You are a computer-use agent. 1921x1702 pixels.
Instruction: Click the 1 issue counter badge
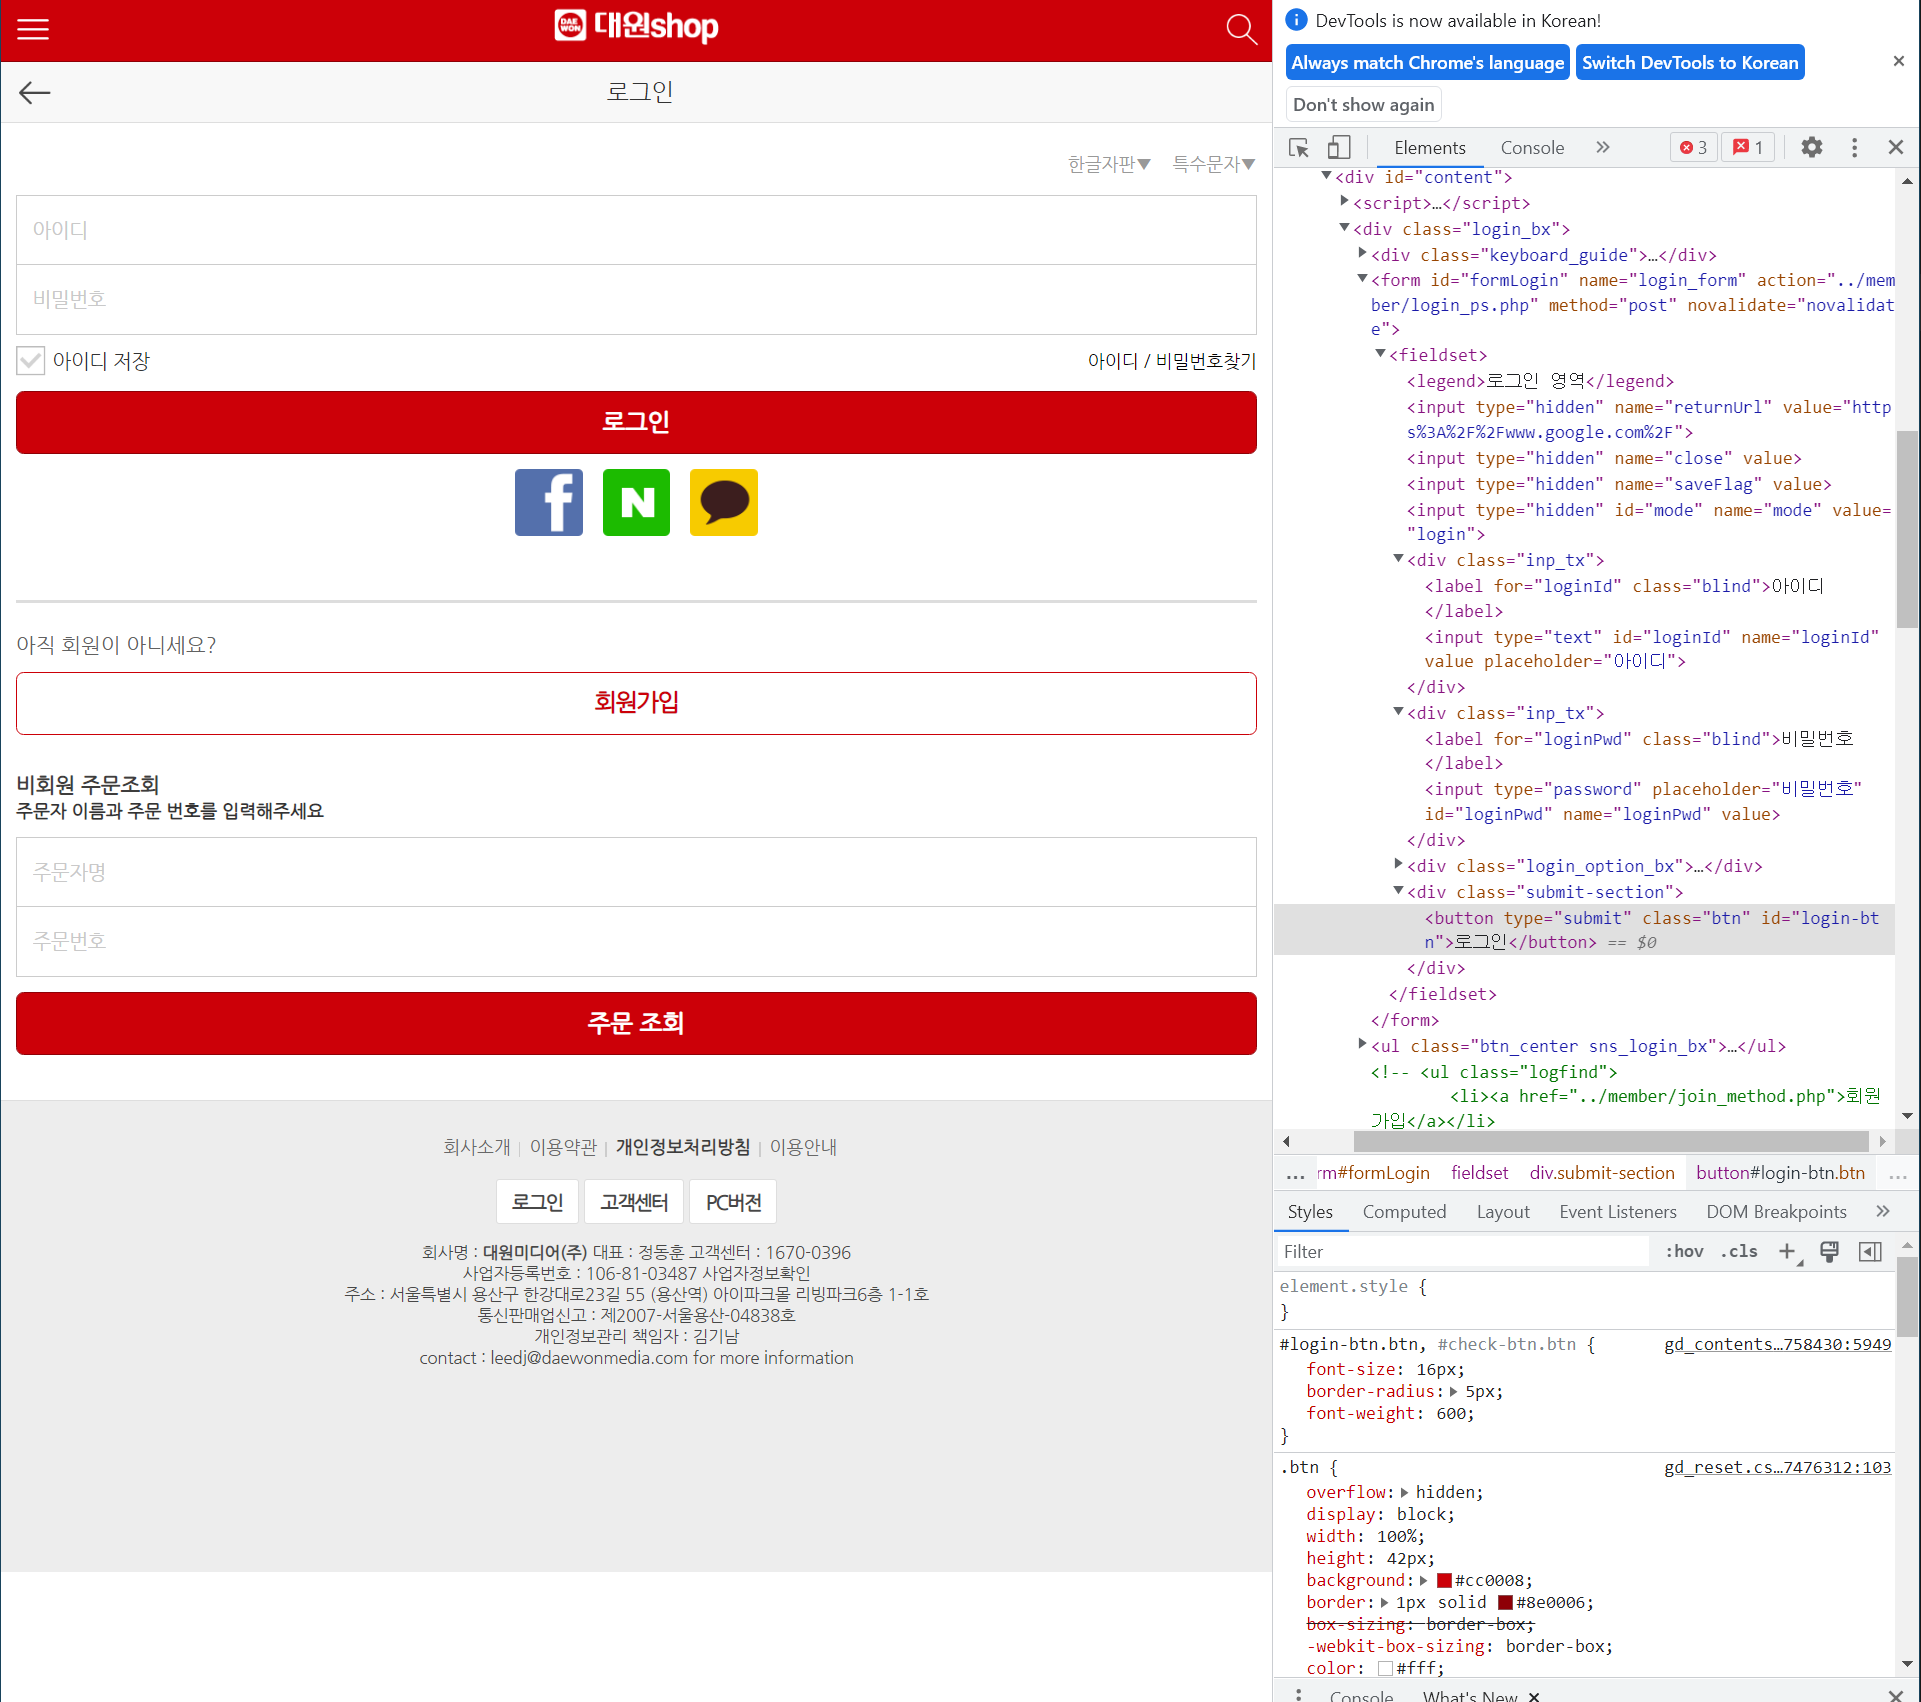[x=1748, y=147]
